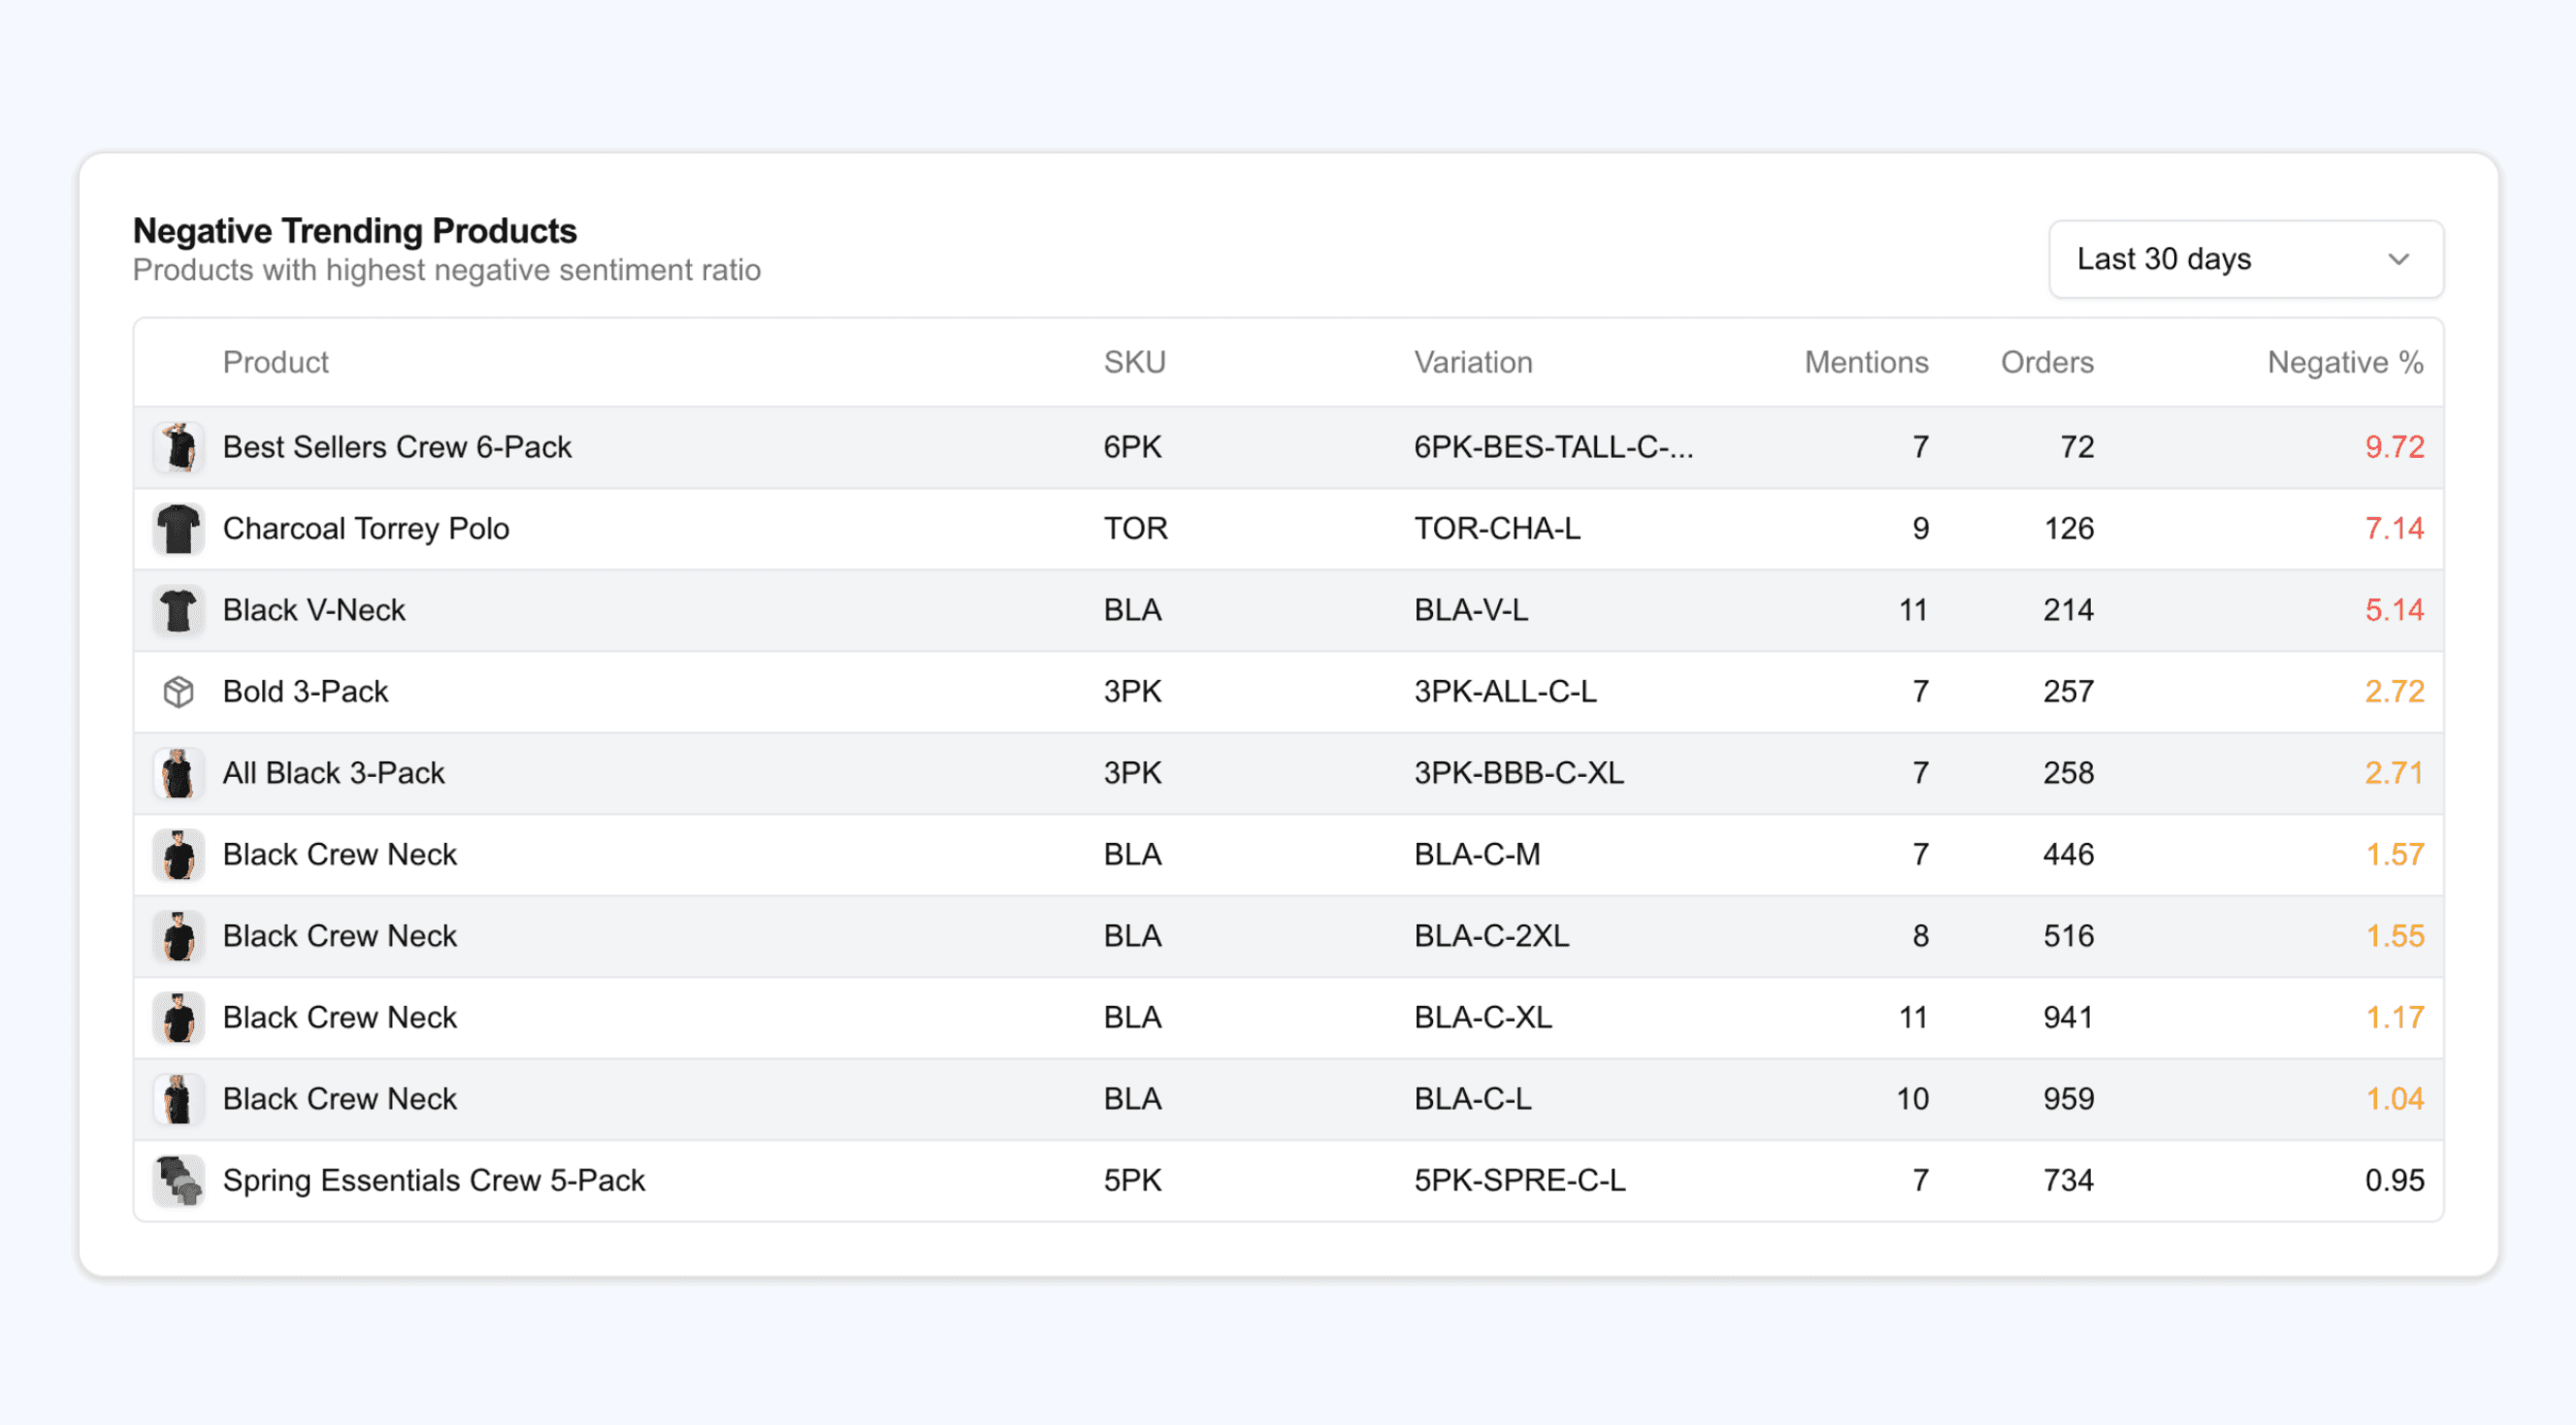The width and height of the screenshot is (2576, 1425).
Task: Click the Best Sellers Crew 6-Pack thumbnail
Action: tap(178, 447)
